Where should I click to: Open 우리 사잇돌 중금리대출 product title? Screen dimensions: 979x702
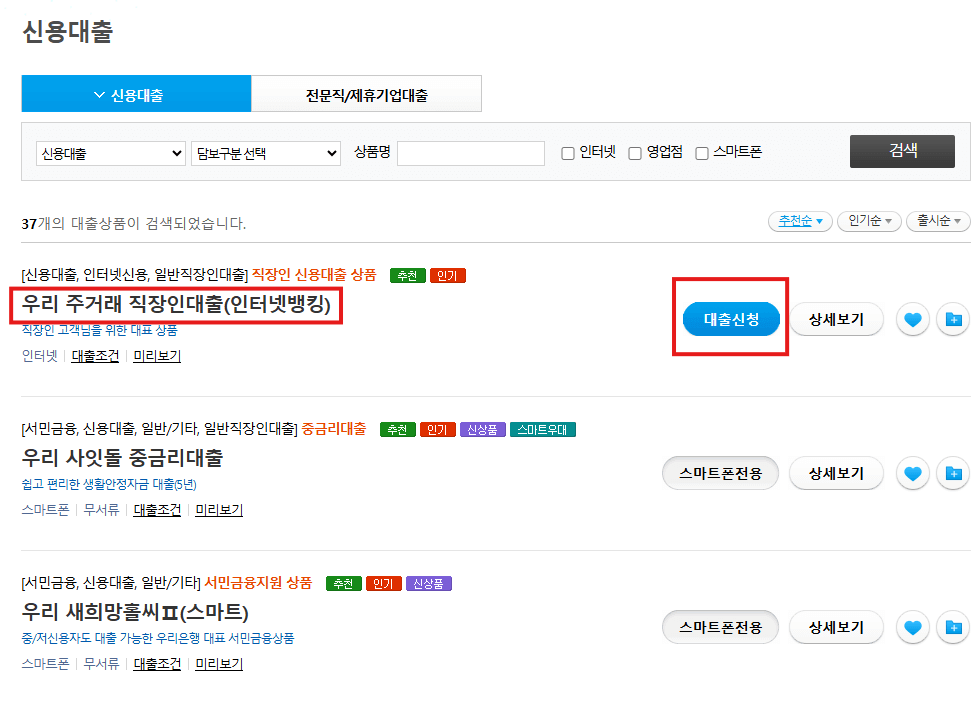click(x=122, y=458)
